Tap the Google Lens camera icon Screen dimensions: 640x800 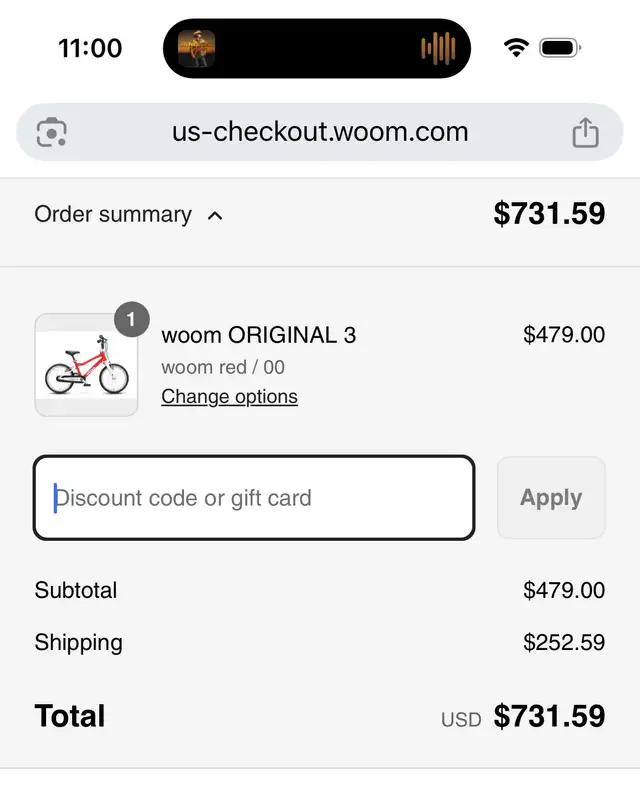[x=52, y=132]
